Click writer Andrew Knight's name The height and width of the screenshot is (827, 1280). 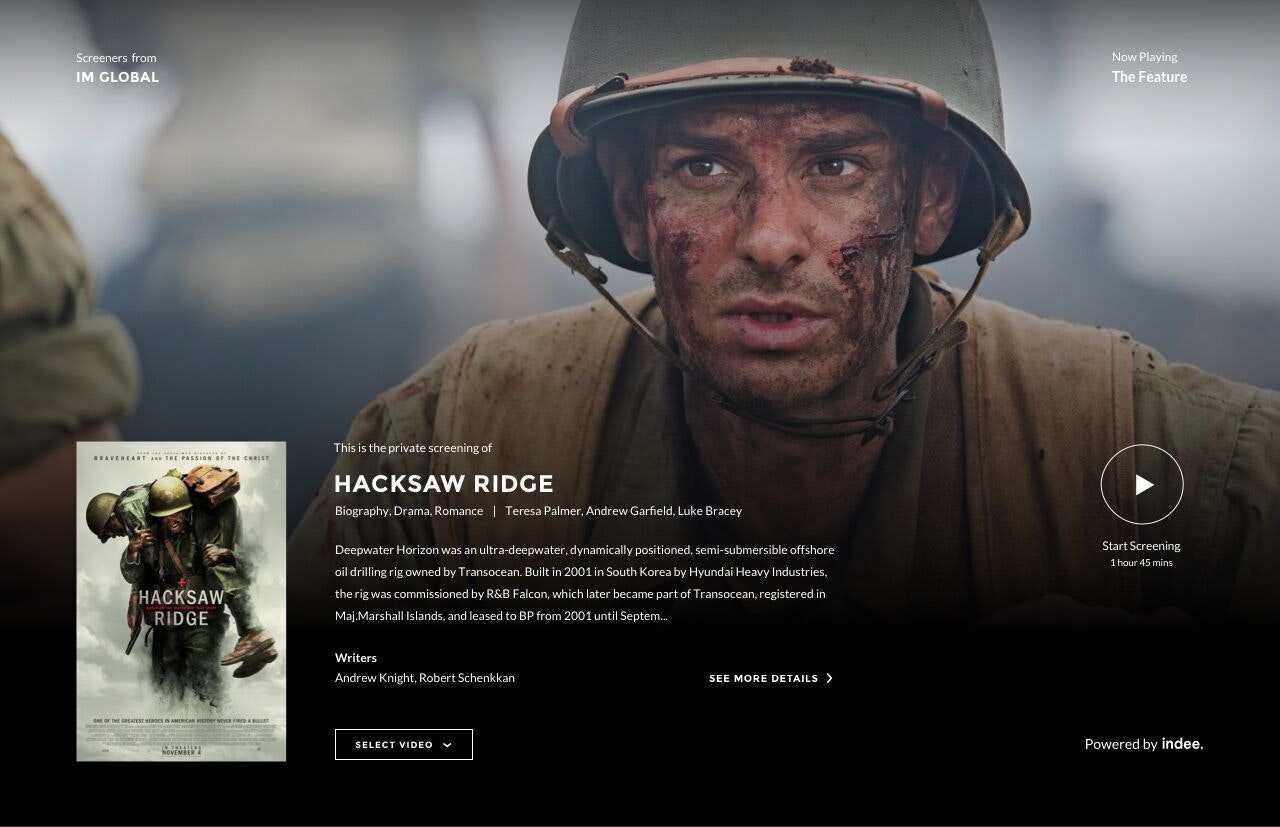tap(374, 678)
